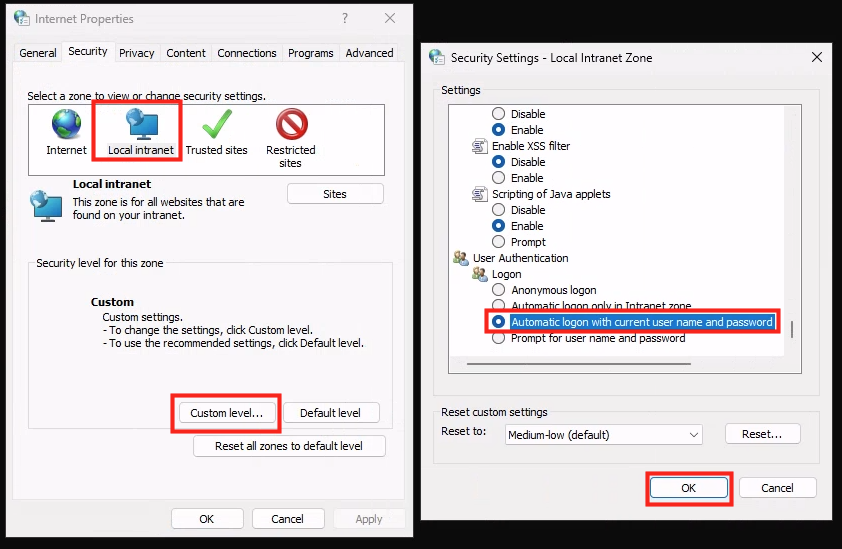Click the Scripting of Java applets icon
Viewport: 842px width, 549px height.
[x=479, y=194]
